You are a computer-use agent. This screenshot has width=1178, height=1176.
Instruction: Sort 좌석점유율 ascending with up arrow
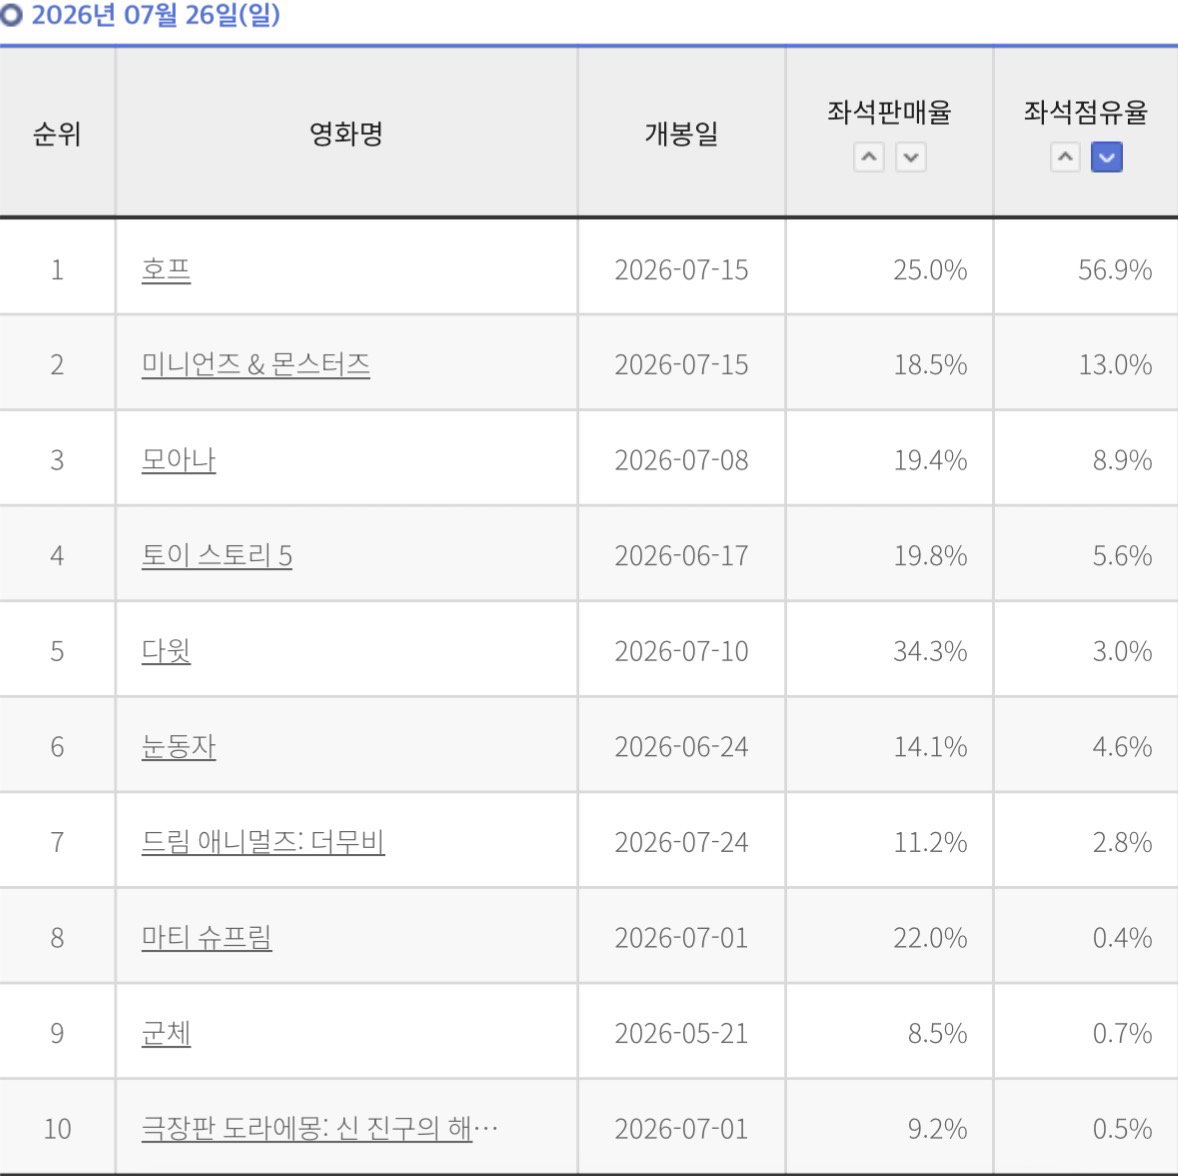point(1065,157)
